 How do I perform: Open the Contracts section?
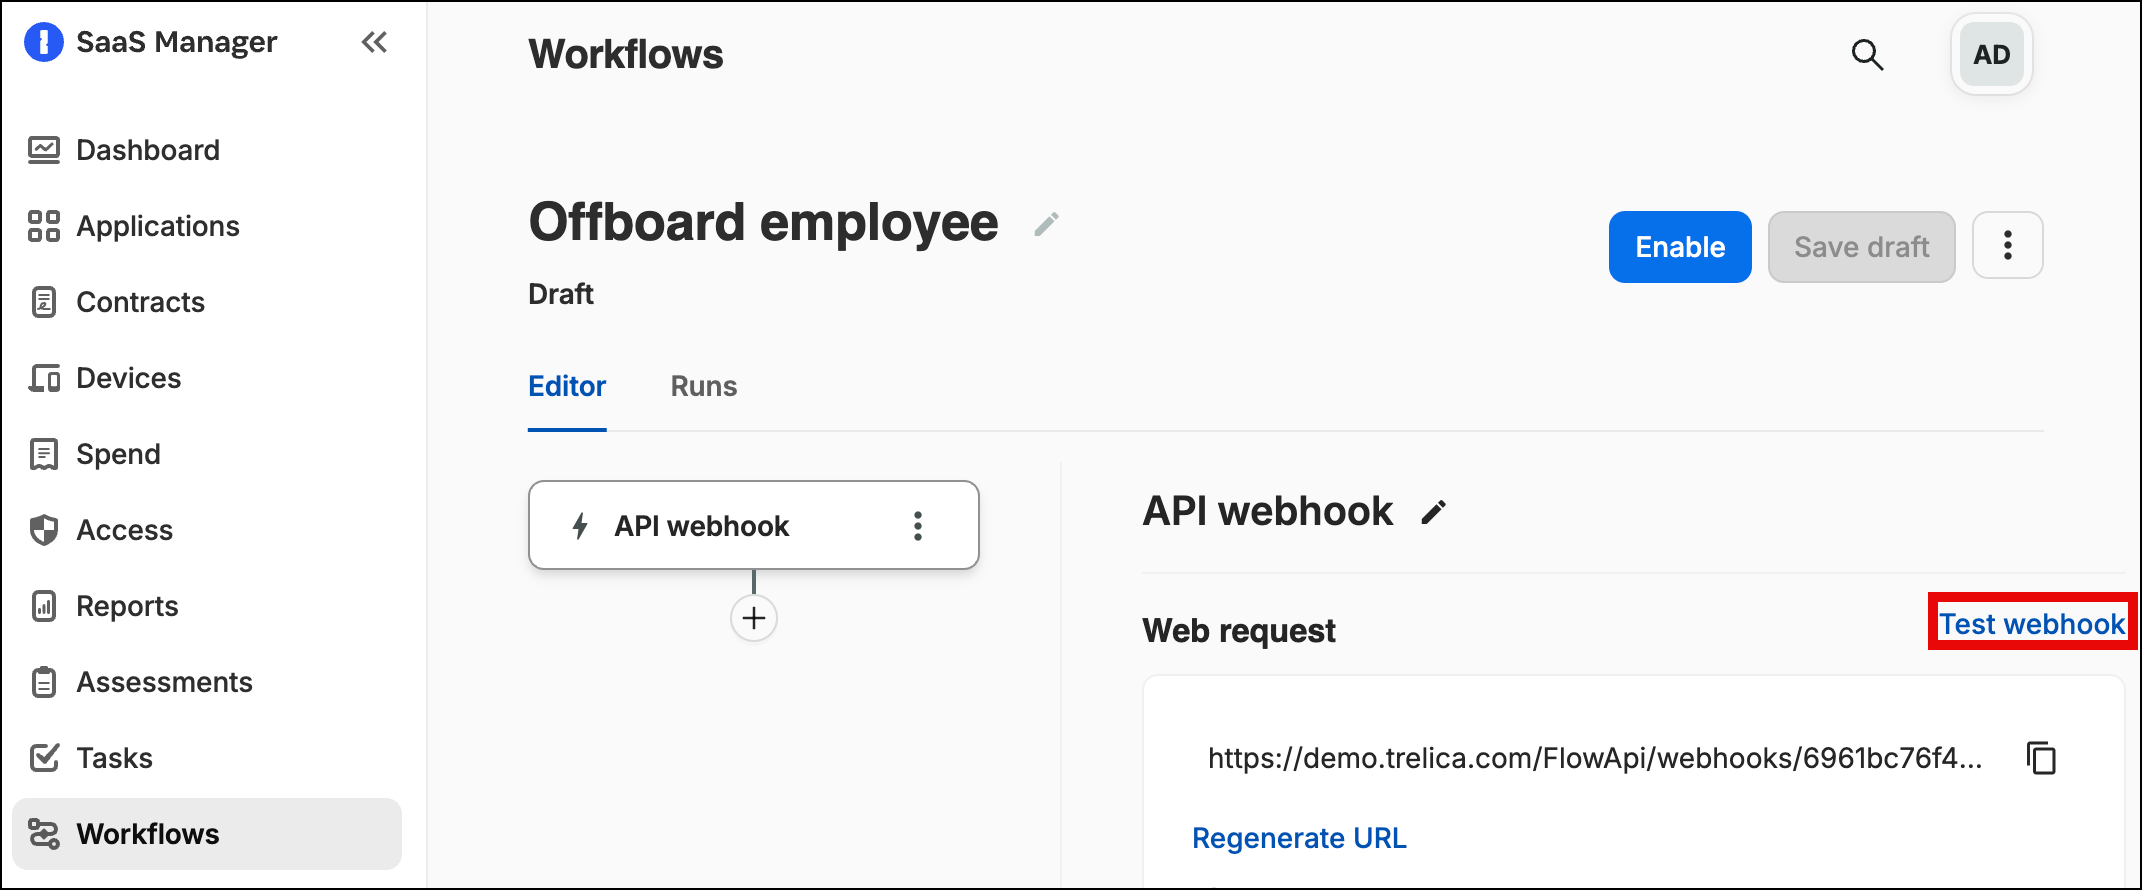(140, 302)
